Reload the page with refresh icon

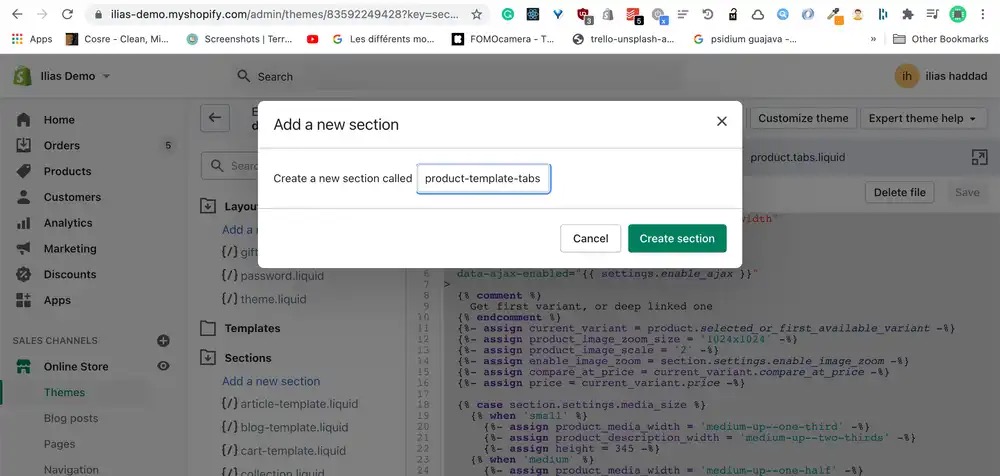click(x=67, y=14)
